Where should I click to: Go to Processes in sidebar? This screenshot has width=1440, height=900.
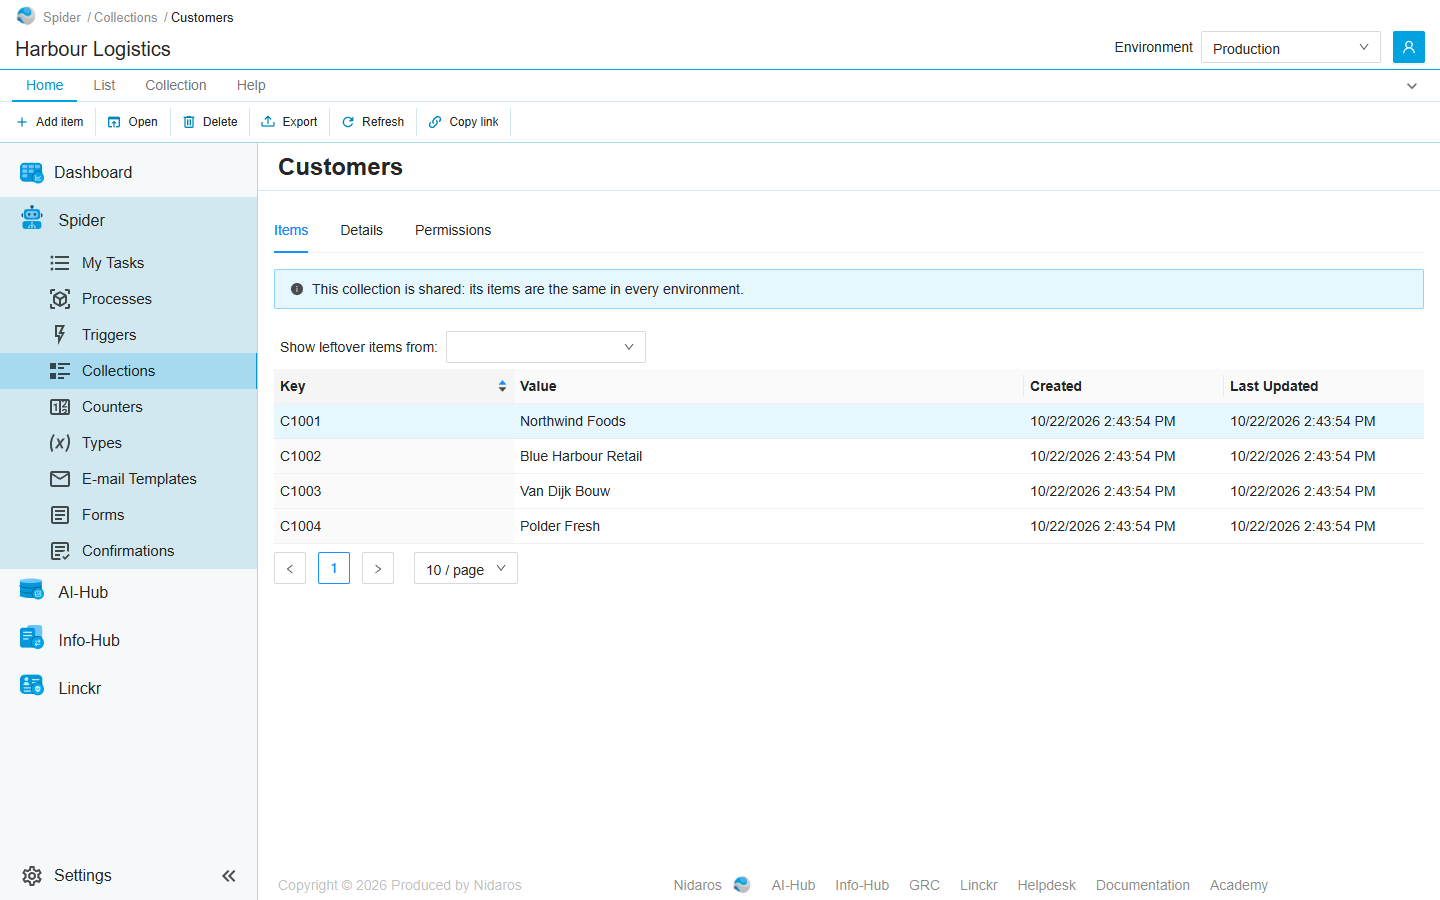pyautogui.click(x=128, y=299)
